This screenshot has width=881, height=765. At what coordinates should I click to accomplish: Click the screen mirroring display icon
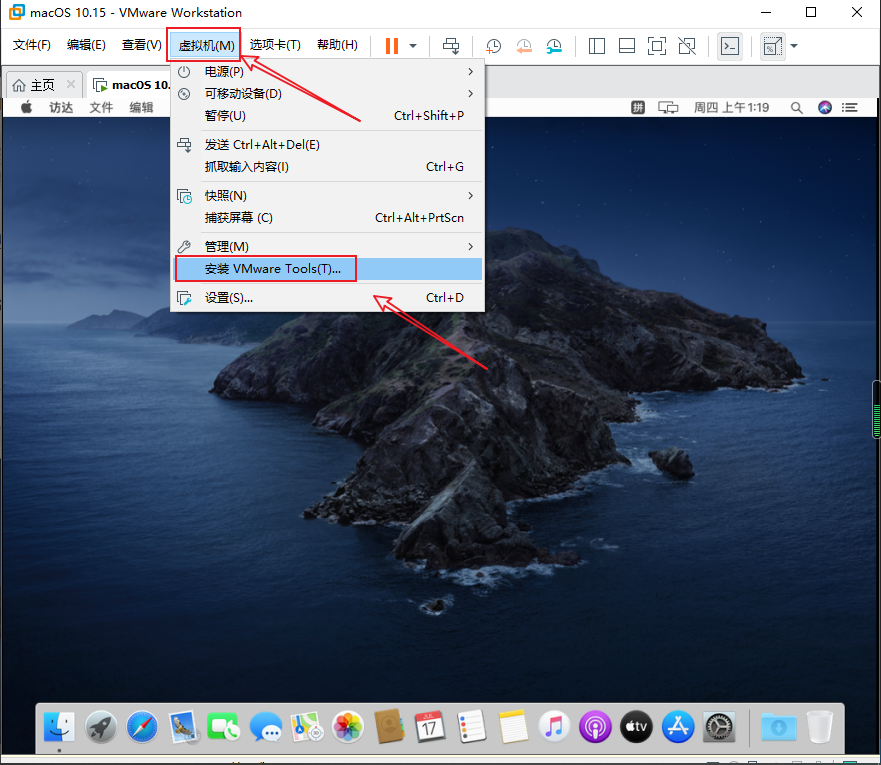[x=668, y=107]
